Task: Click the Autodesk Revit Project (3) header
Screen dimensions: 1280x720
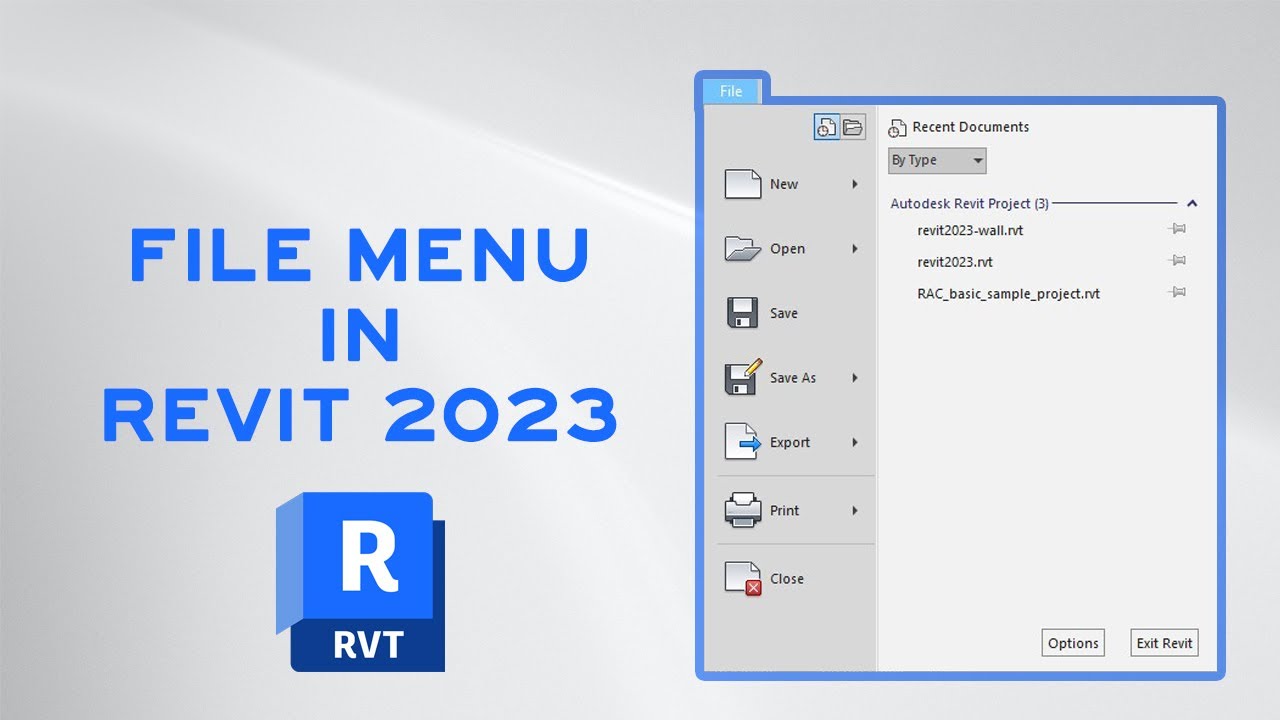Action: [969, 203]
